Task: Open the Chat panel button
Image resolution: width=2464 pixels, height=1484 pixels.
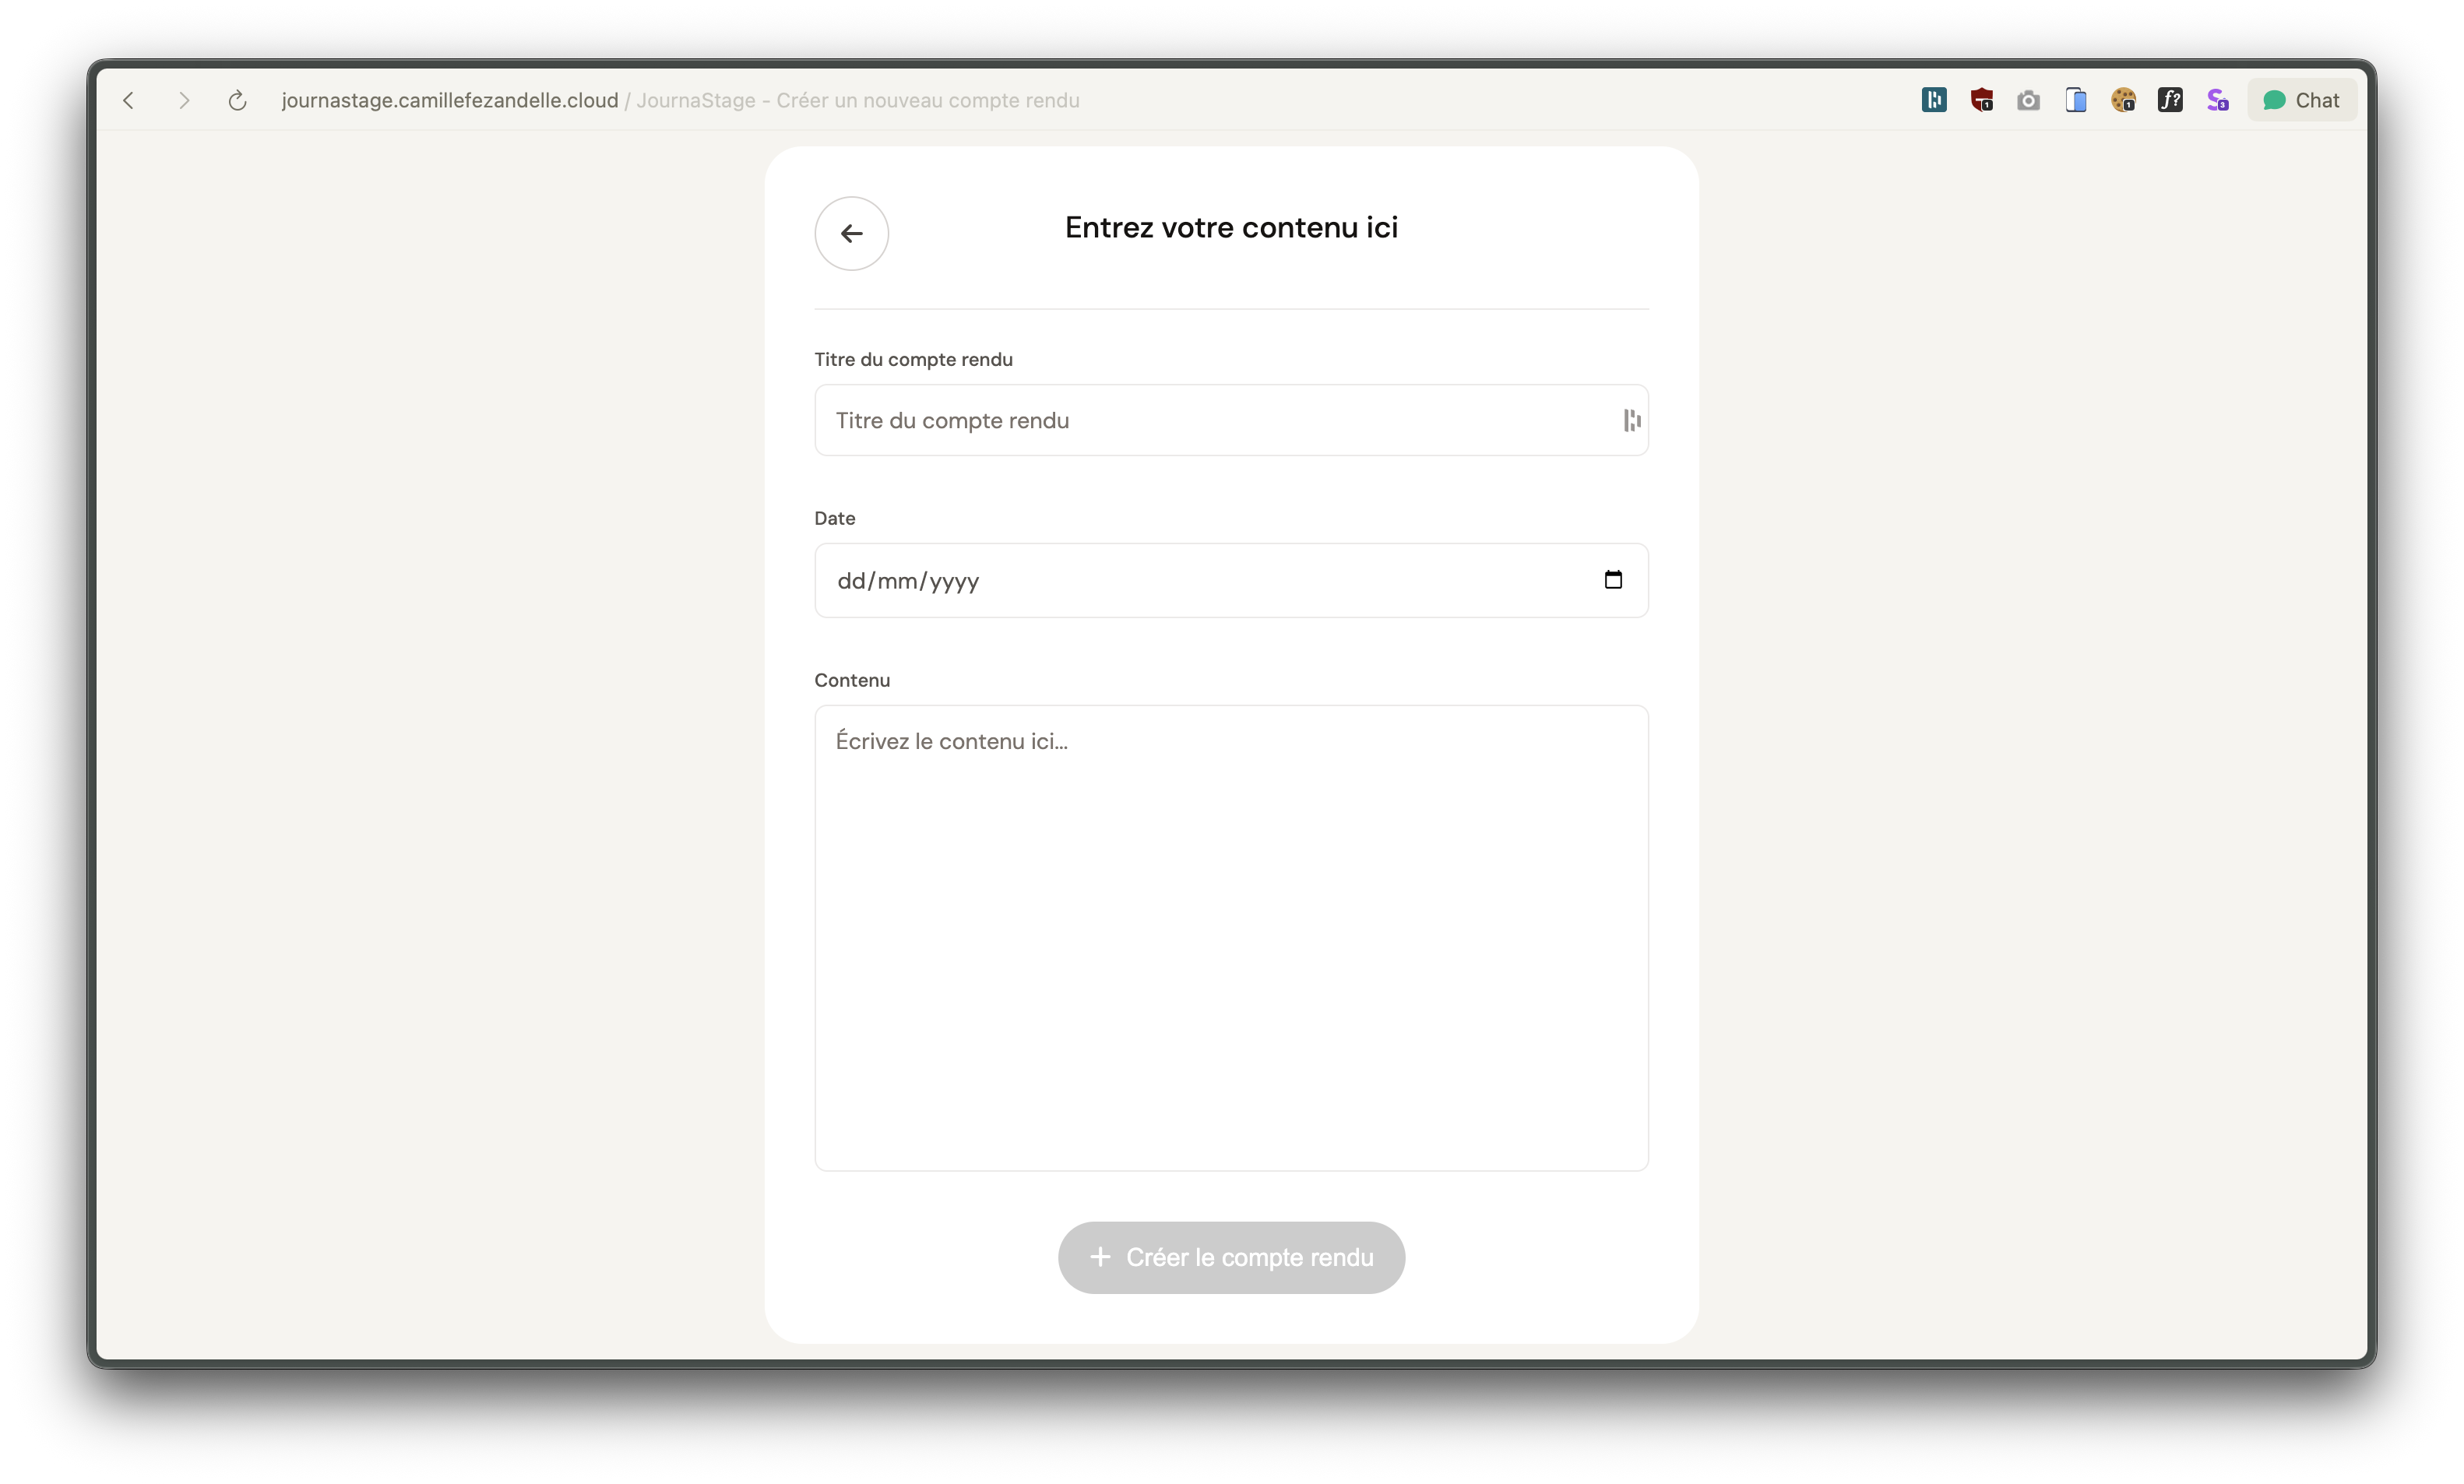Action: point(2301,100)
